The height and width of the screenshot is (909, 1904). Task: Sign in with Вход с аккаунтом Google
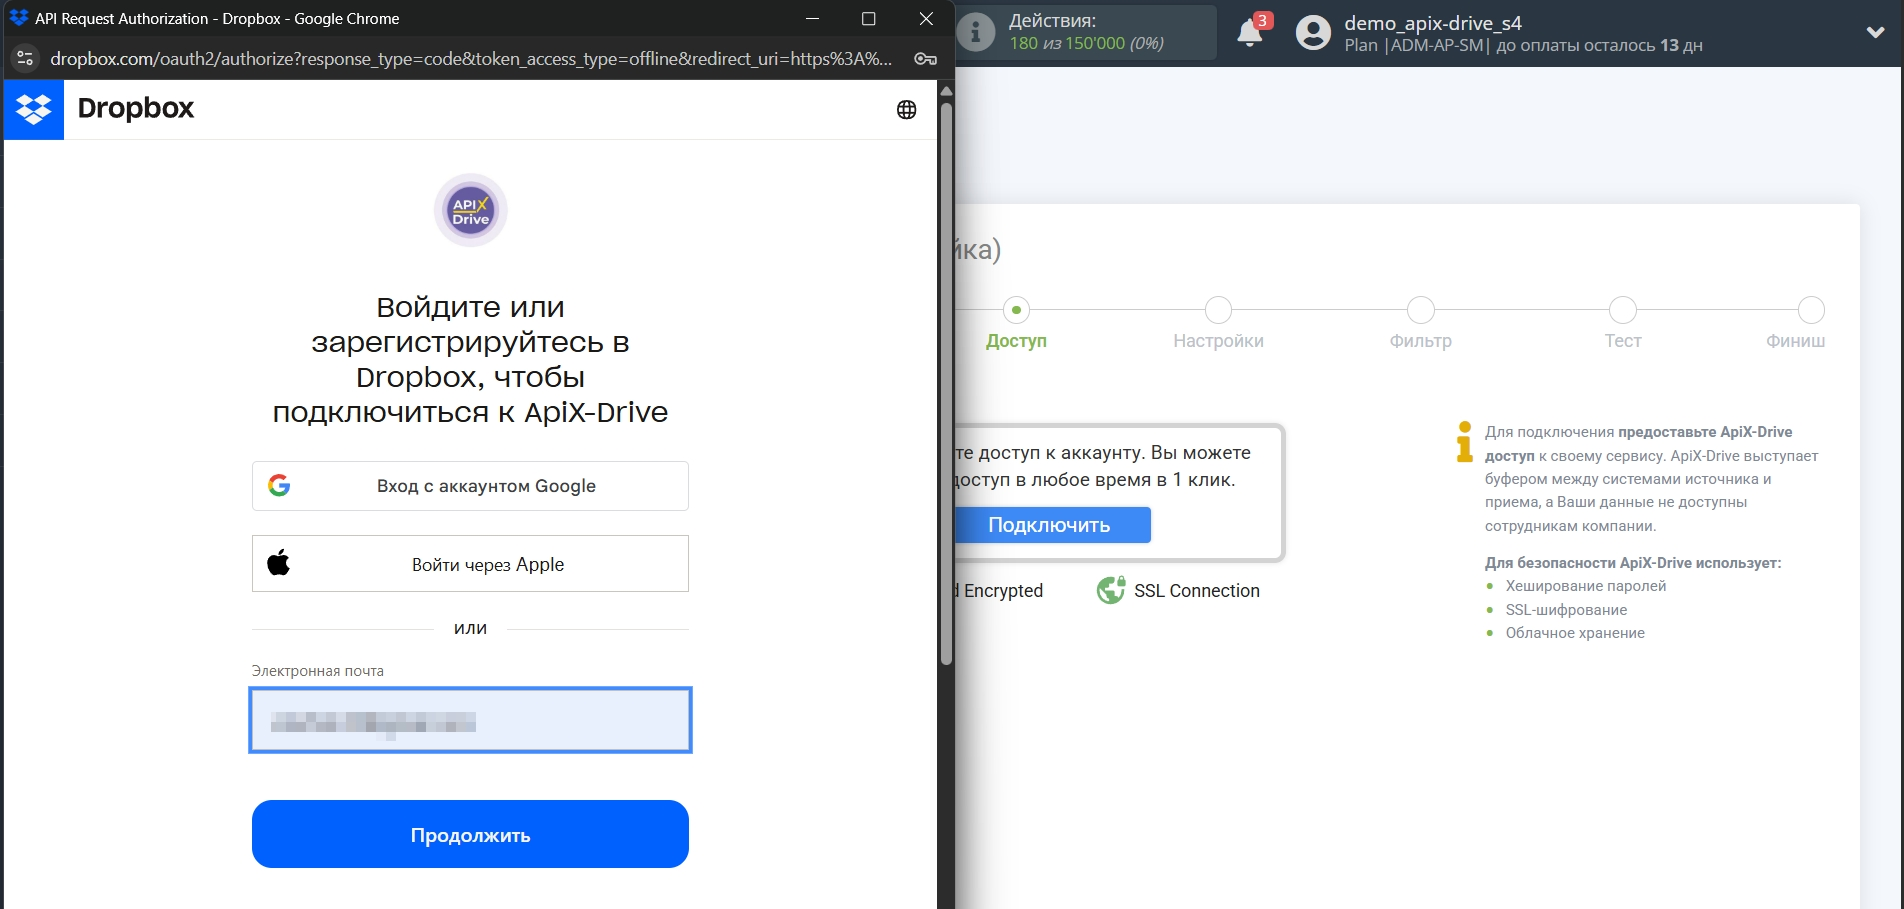coord(470,486)
